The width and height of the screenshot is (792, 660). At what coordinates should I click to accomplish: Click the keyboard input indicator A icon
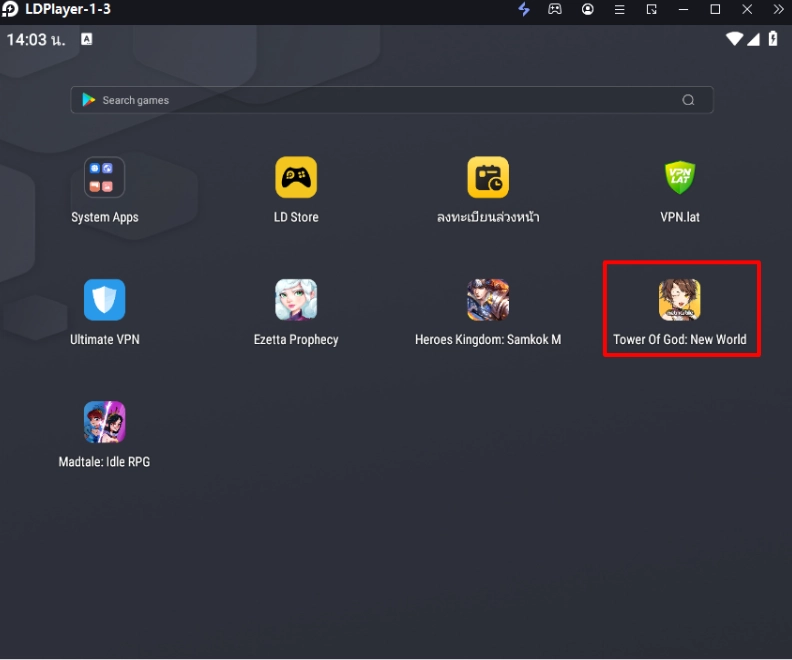coord(87,39)
